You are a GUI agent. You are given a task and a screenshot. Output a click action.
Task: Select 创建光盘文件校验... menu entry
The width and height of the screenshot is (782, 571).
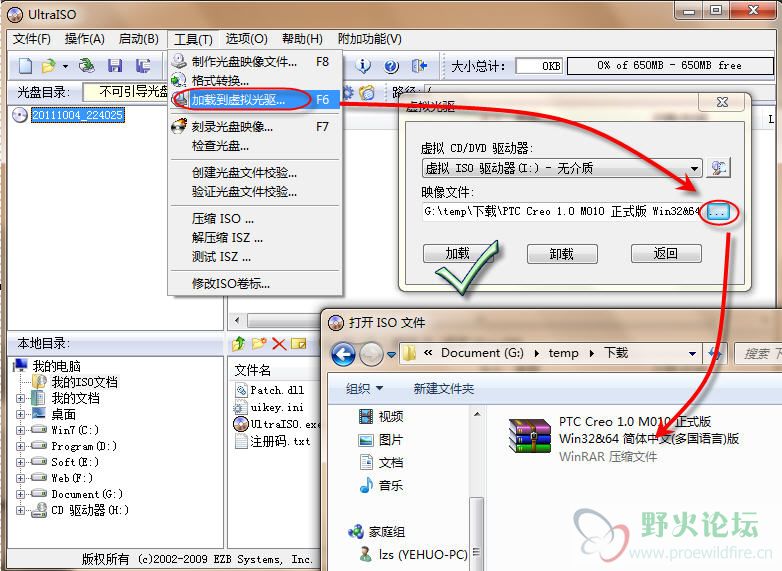click(x=255, y=173)
